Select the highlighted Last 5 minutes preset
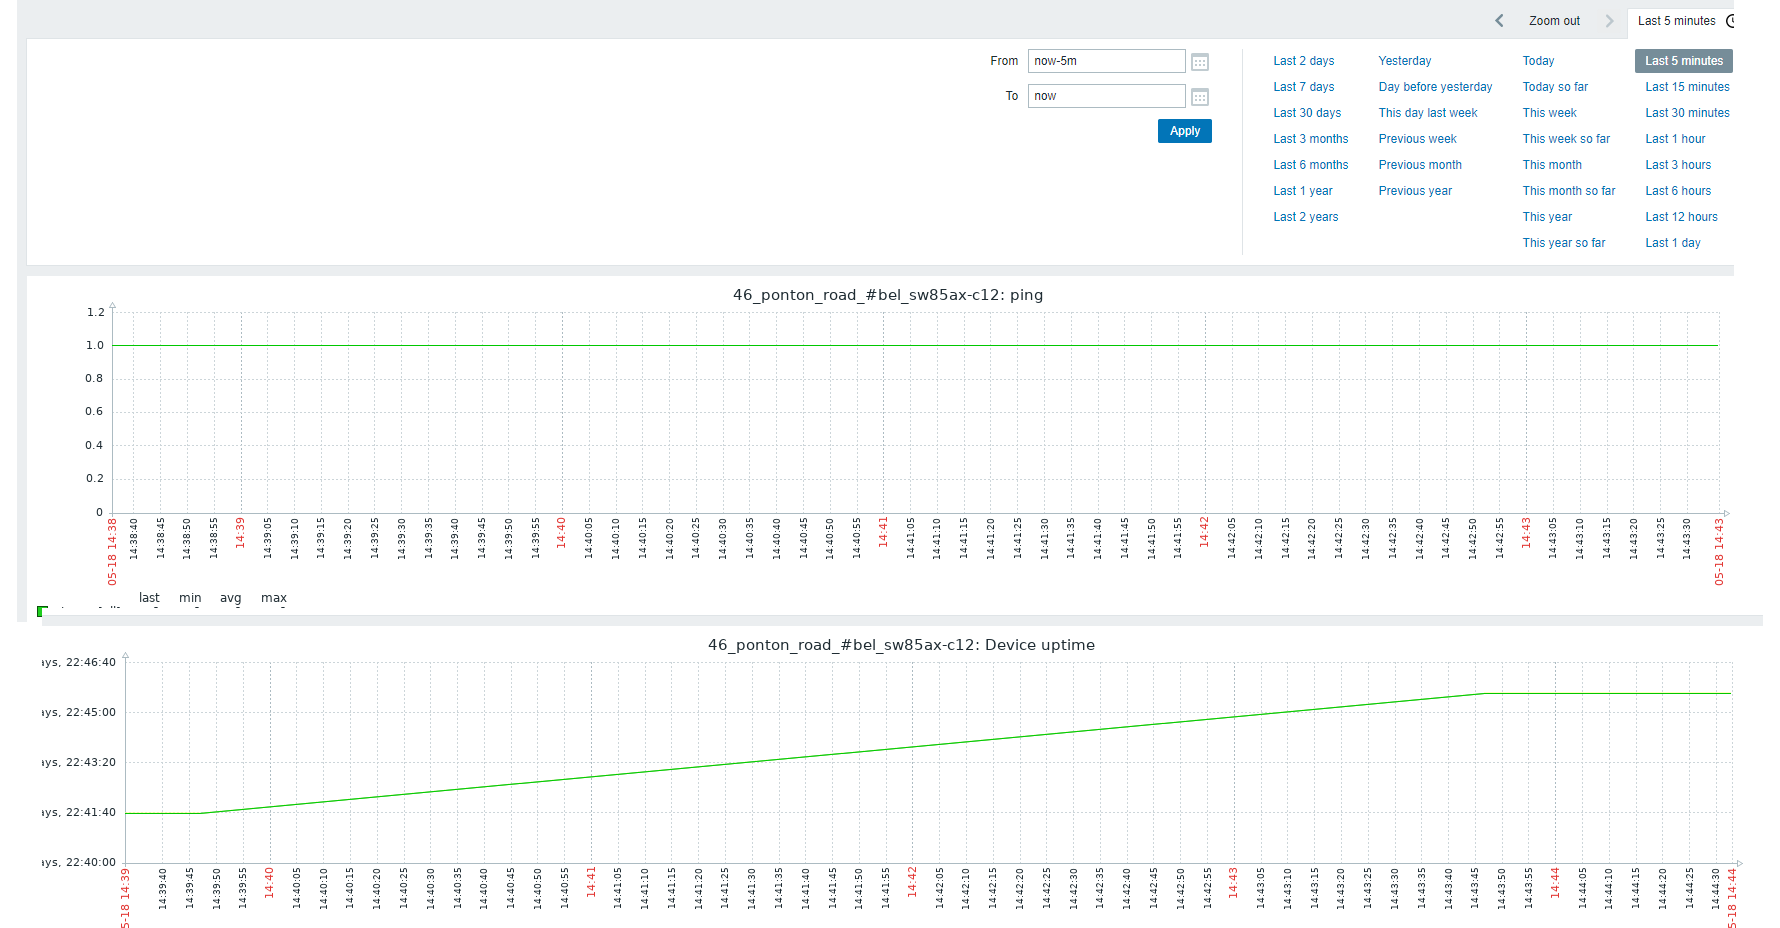1780x928 pixels. (x=1683, y=61)
